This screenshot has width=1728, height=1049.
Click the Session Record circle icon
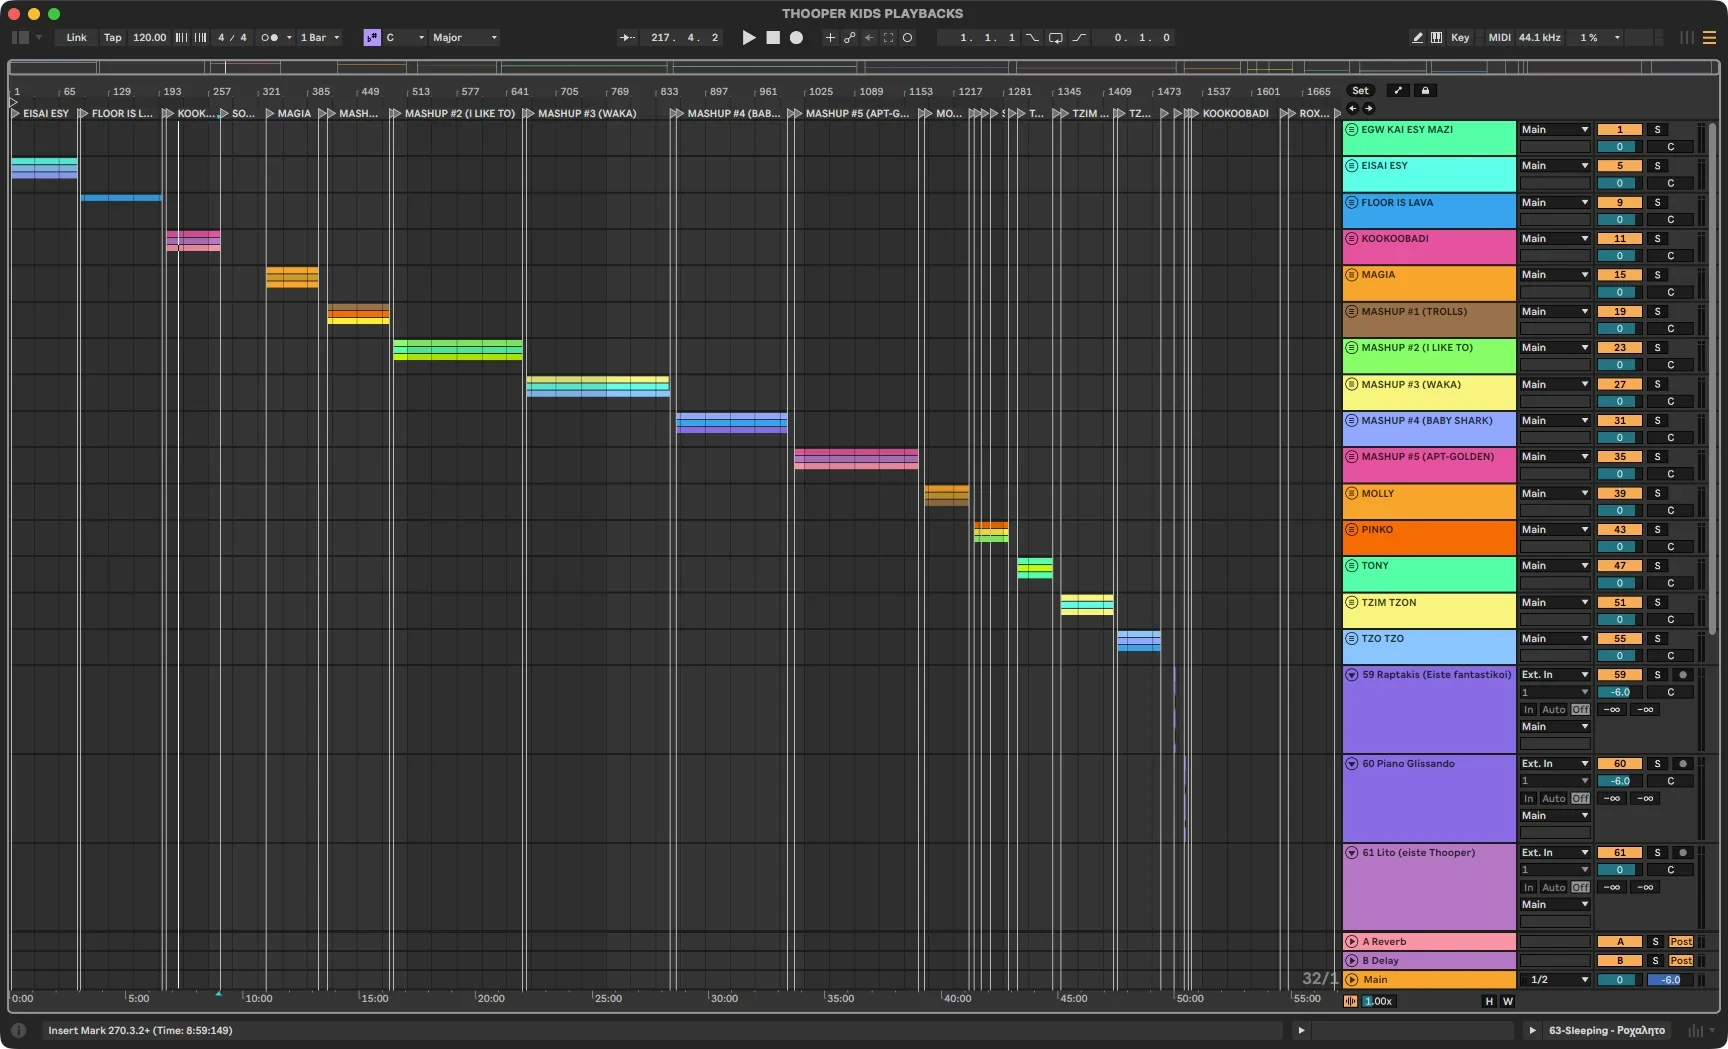[x=907, y=38]
